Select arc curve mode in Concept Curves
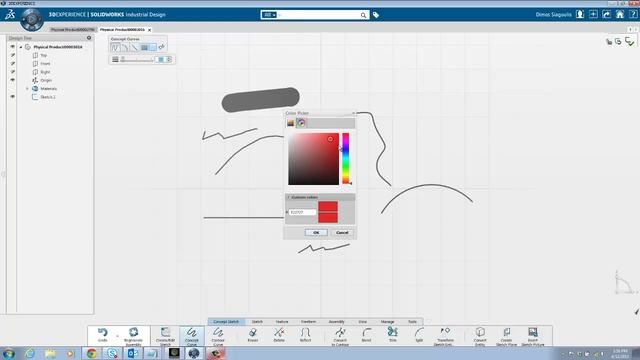This screenshot has height=360, width=640. (124, 47)
